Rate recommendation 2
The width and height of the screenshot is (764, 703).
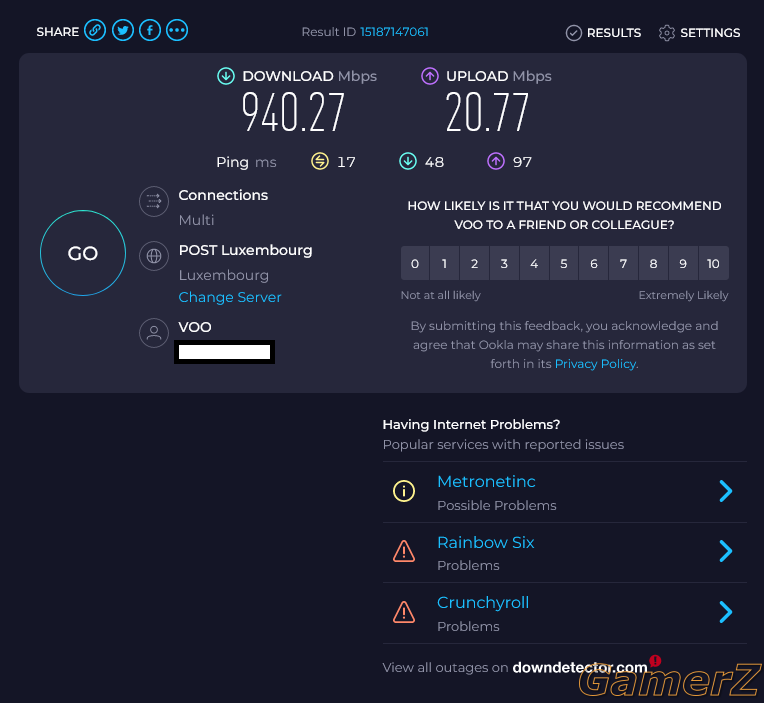(474, 264)
